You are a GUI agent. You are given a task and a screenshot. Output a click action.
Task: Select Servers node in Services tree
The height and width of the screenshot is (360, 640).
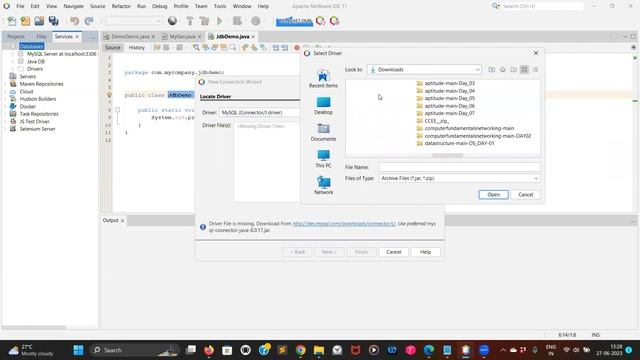[28, 76]
